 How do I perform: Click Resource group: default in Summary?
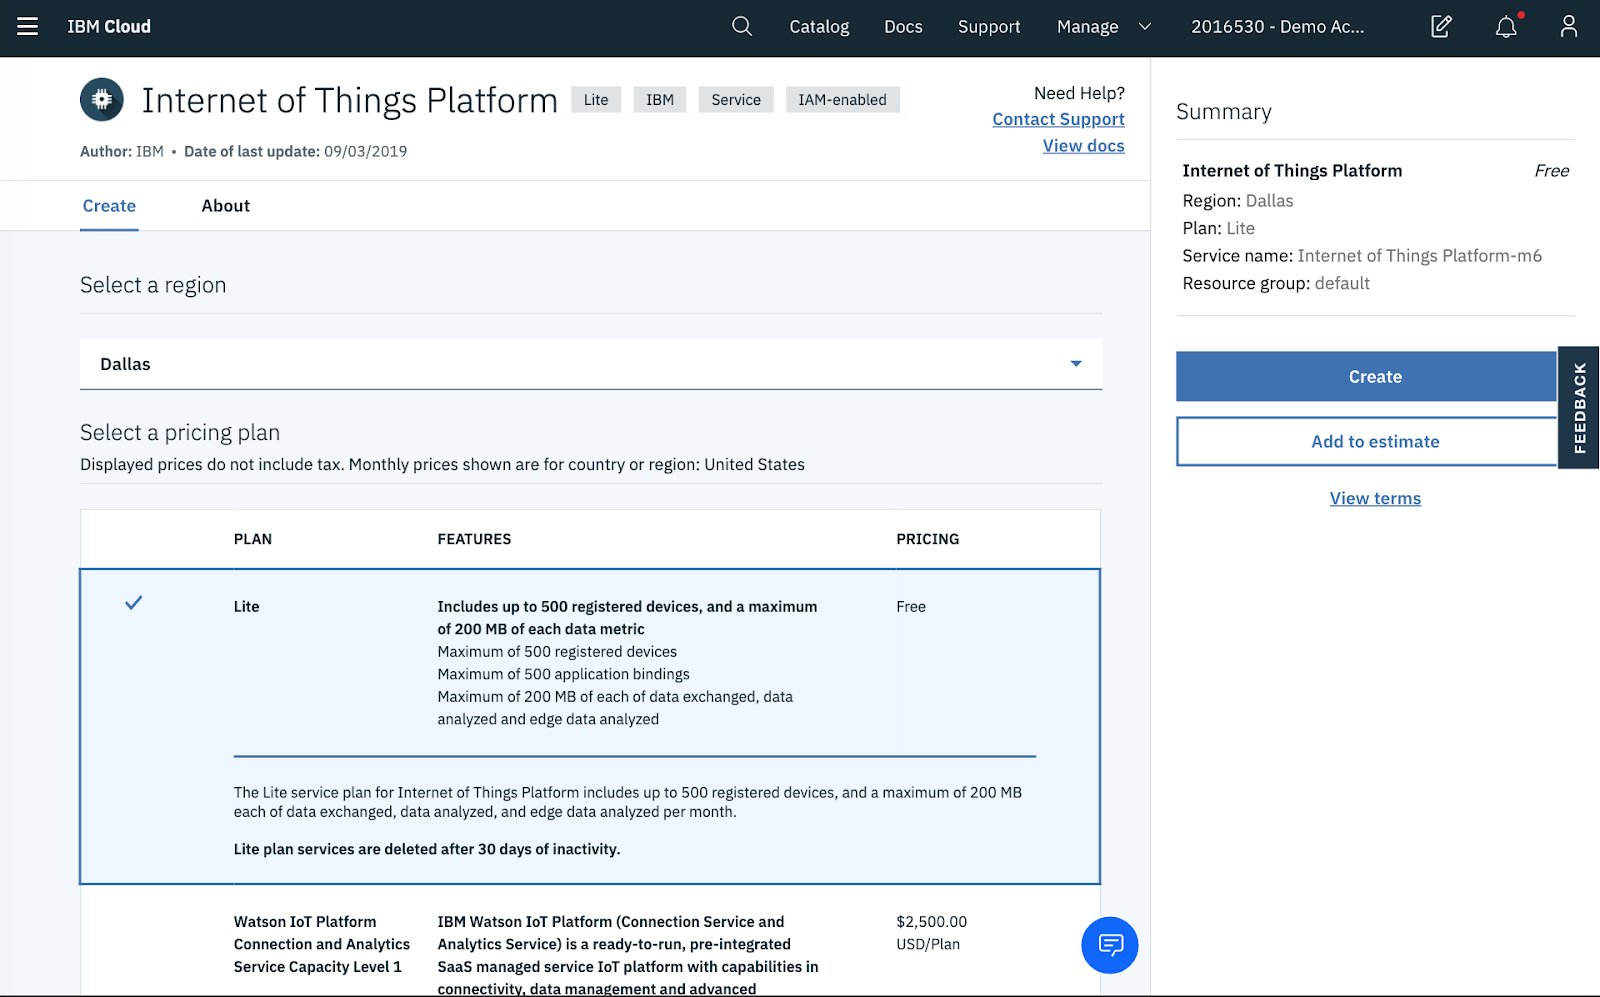[1276, 284]
